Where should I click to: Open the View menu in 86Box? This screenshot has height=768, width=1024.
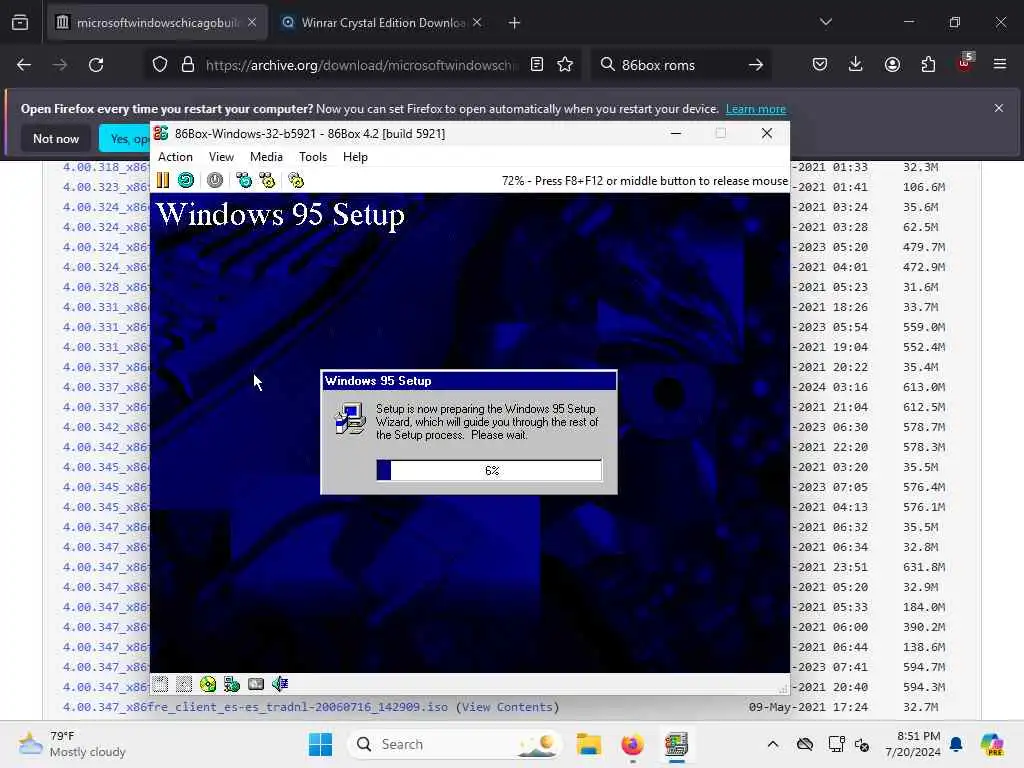(221, 157)
